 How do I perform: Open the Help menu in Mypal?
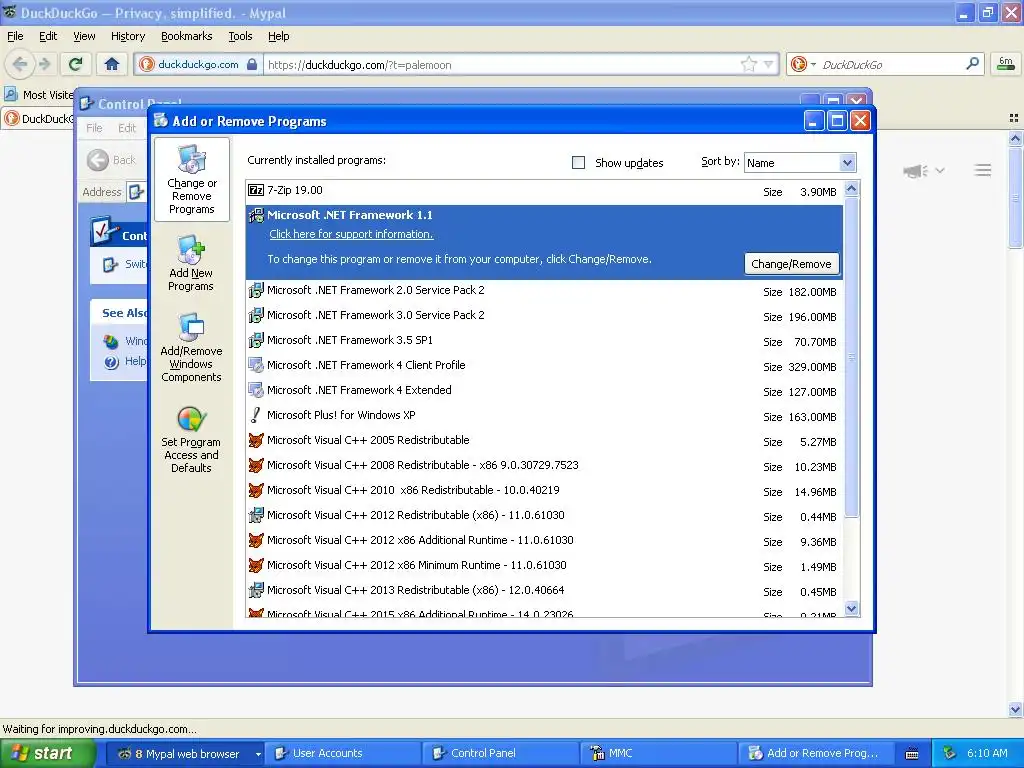(279, 36)
